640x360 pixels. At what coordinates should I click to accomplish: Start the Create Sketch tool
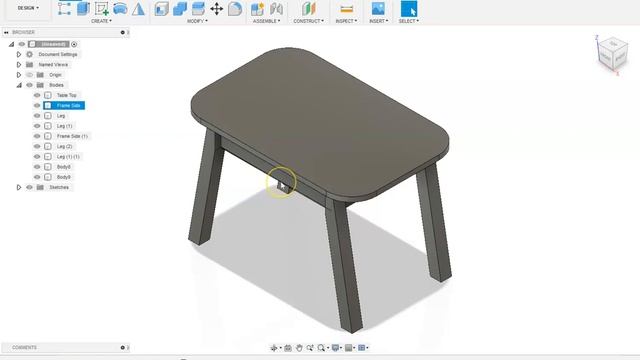102,9
